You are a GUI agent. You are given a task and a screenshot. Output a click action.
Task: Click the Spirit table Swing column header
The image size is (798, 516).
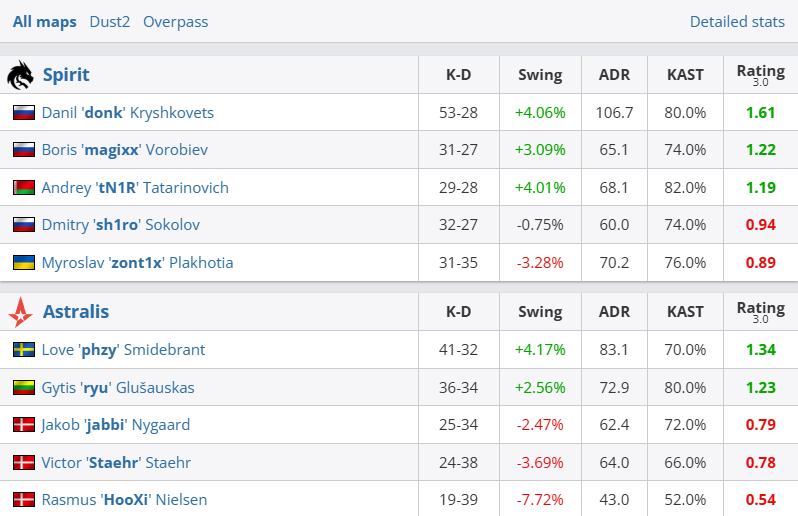pyautogui.click(x=540, y=75)
